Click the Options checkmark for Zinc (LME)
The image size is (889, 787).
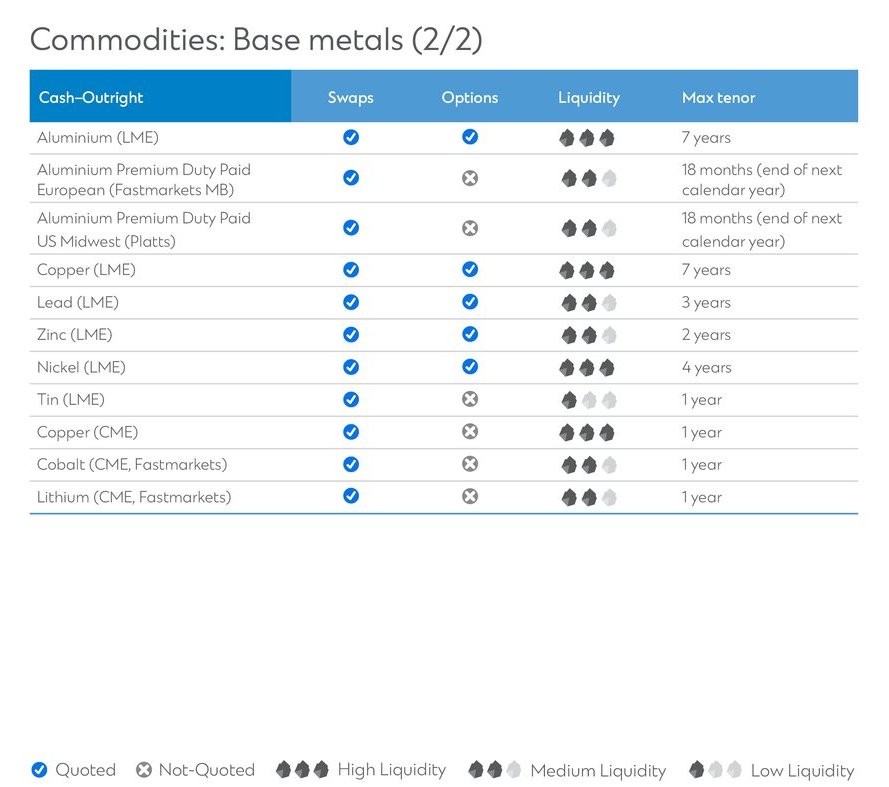[x=470, y=335]
